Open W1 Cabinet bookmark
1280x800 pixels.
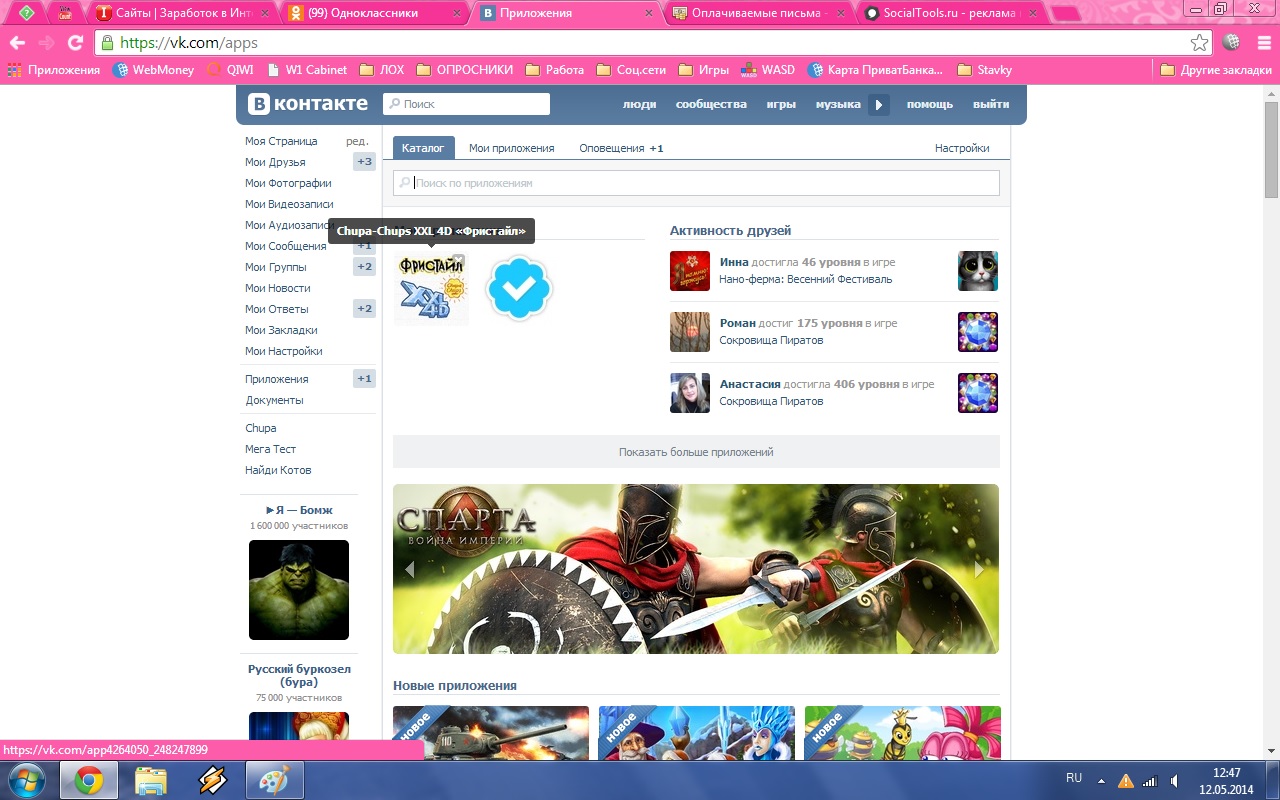coord(306,70)
